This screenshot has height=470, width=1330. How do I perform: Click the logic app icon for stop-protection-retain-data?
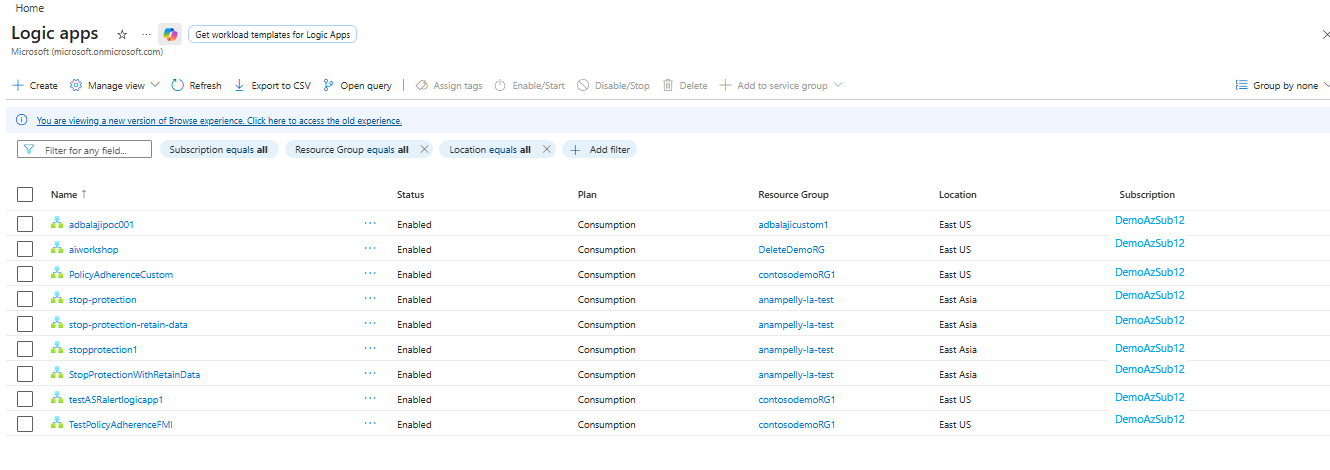pyautogui.click(x=57, y=324)
